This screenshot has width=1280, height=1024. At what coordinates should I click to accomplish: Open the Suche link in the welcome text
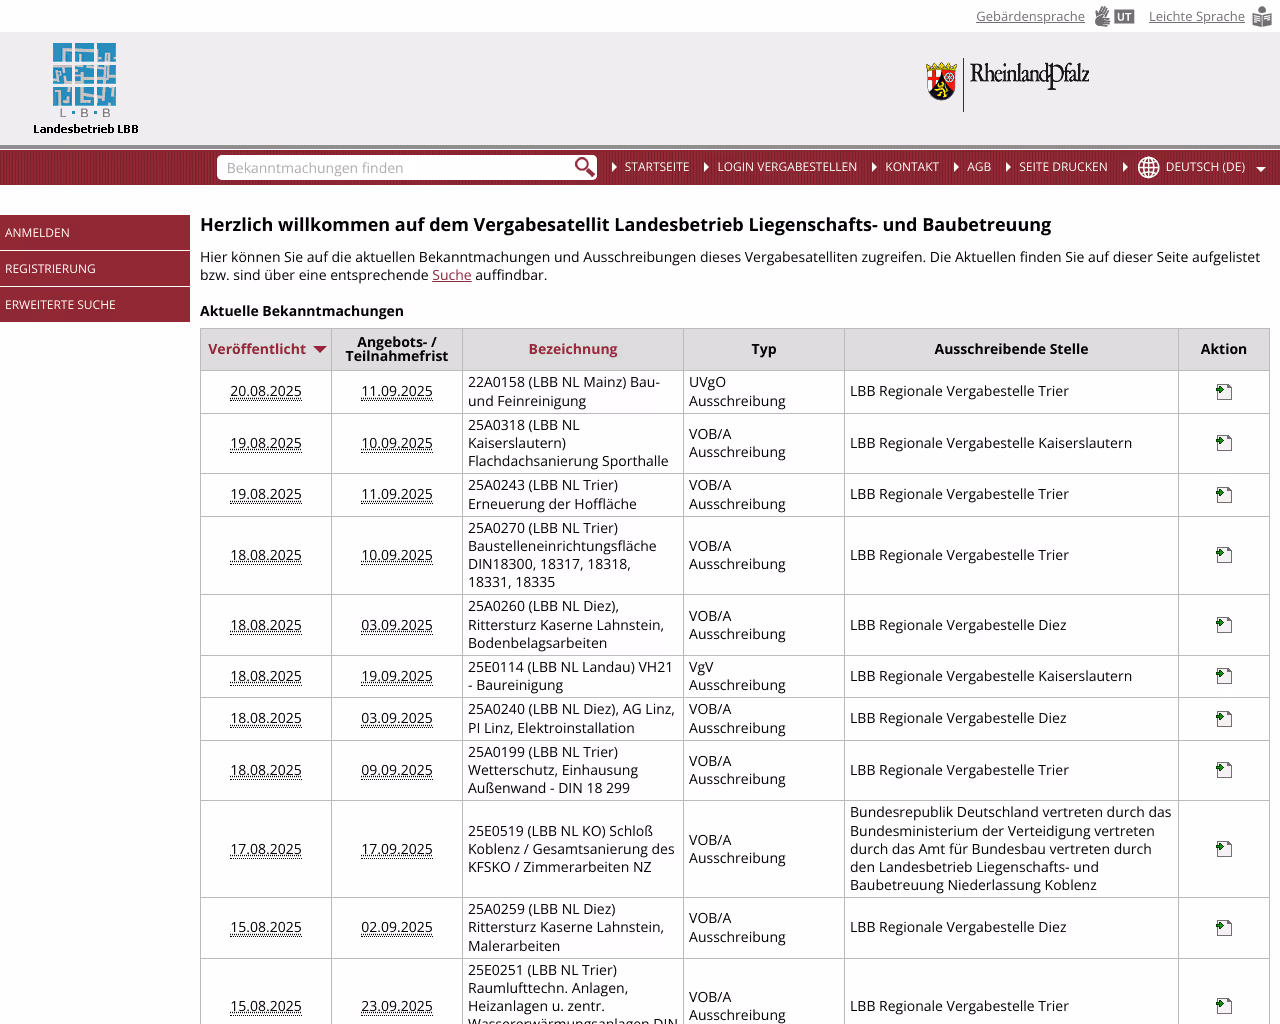pyautogui.click(x=451, y=274)
